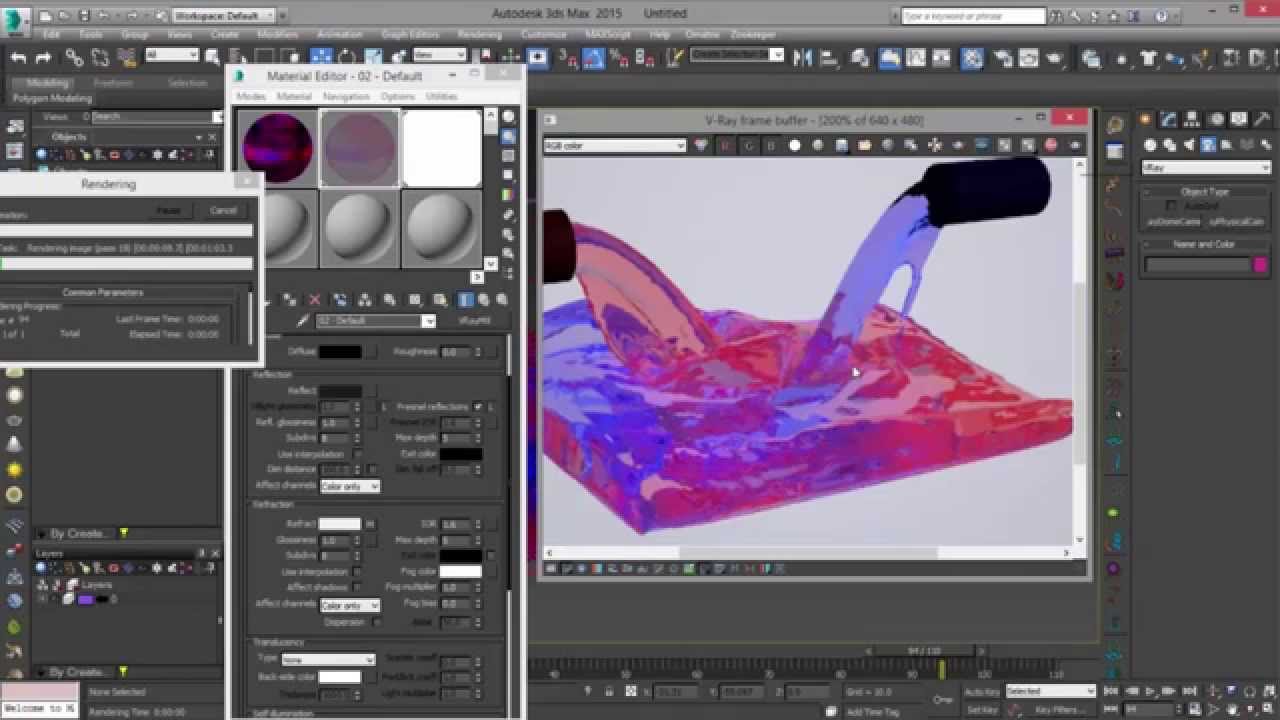Click the vrayPhysicalCamera object type button
The image size is (1280, 720).
click(x=1239, y=221)
